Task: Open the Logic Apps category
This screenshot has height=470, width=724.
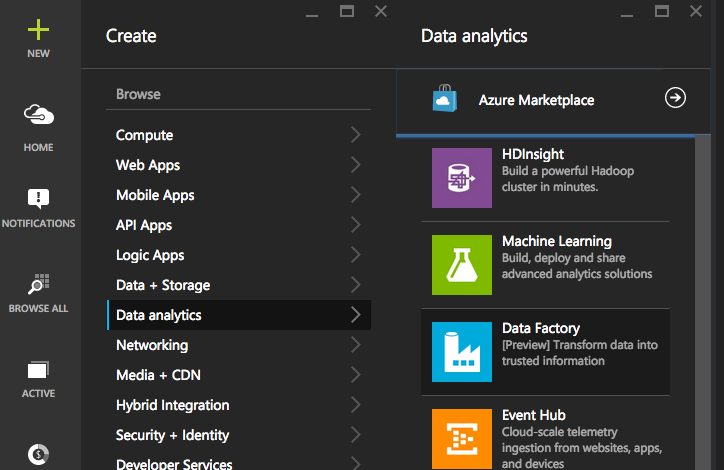Action: (x=239, y=255)
